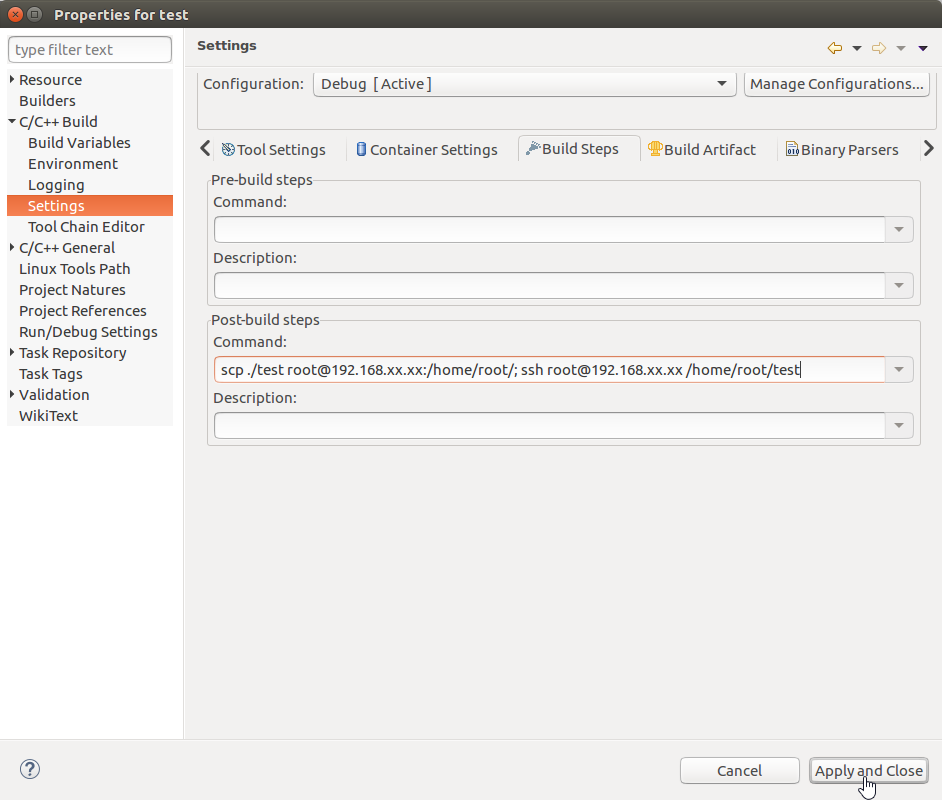
Task: Select Build Variables in the tree
Action: click(x=79, y=143)
